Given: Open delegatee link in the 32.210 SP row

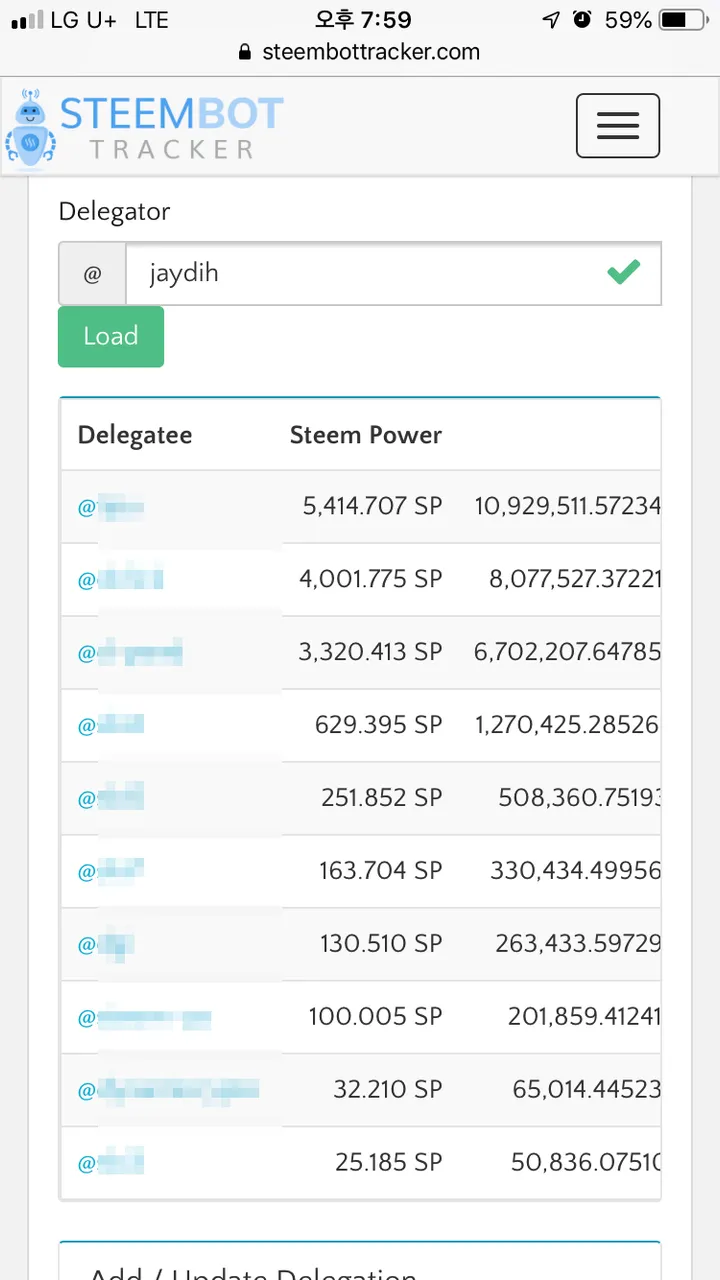Looking at the screenshot, I should pyautogui.click(x=168, y=1090).
